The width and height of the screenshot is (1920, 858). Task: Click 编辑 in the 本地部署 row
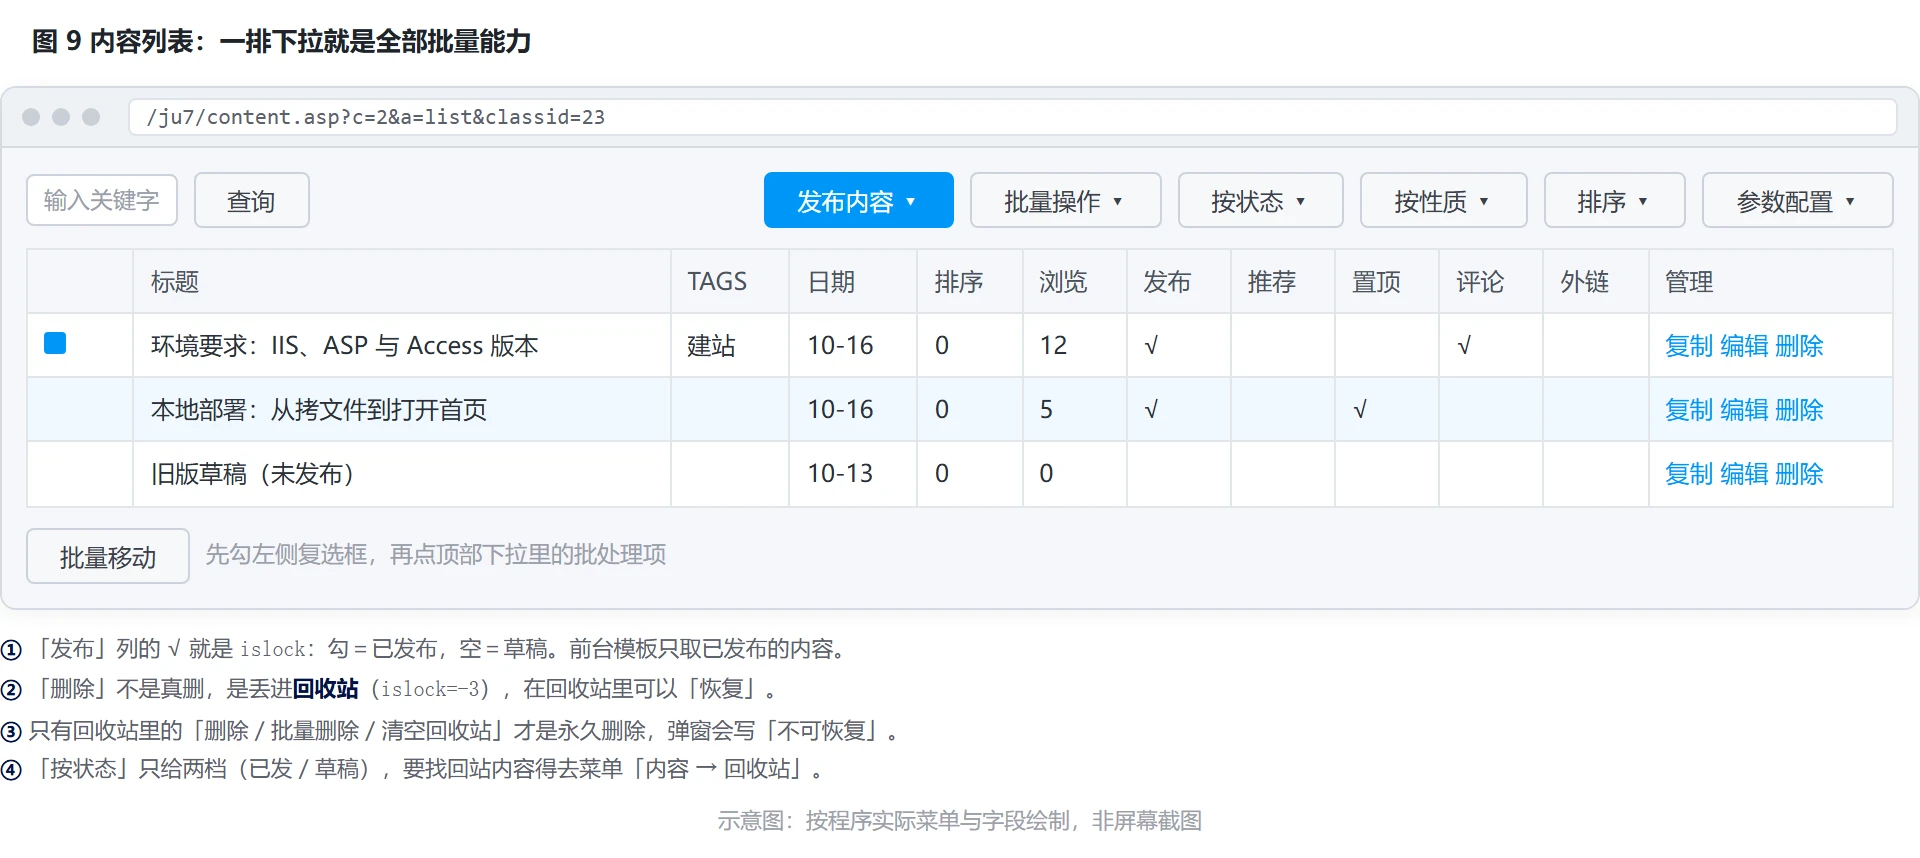pos(1744,410)
